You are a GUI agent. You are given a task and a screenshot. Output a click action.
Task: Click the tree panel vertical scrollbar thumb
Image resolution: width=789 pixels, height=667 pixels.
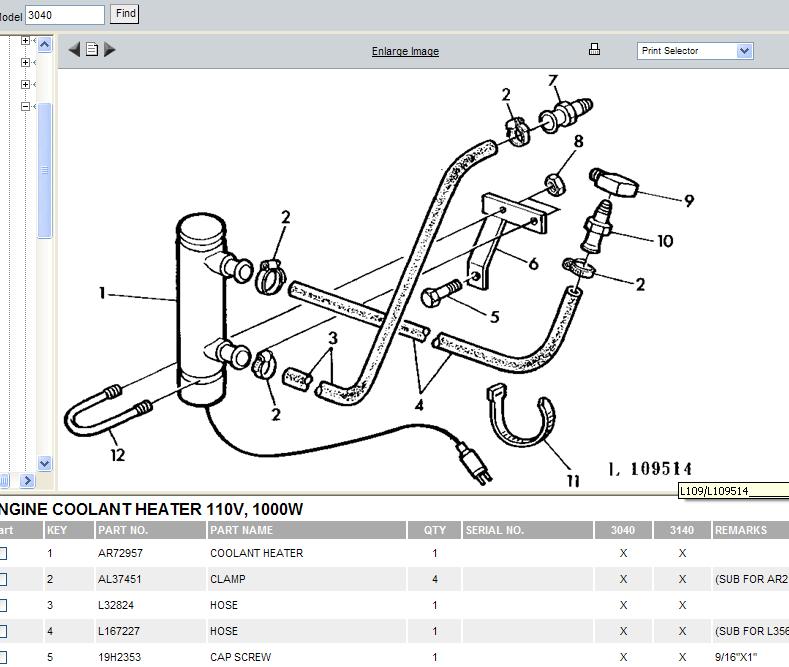pyautogui.click(x=44, y=170)
